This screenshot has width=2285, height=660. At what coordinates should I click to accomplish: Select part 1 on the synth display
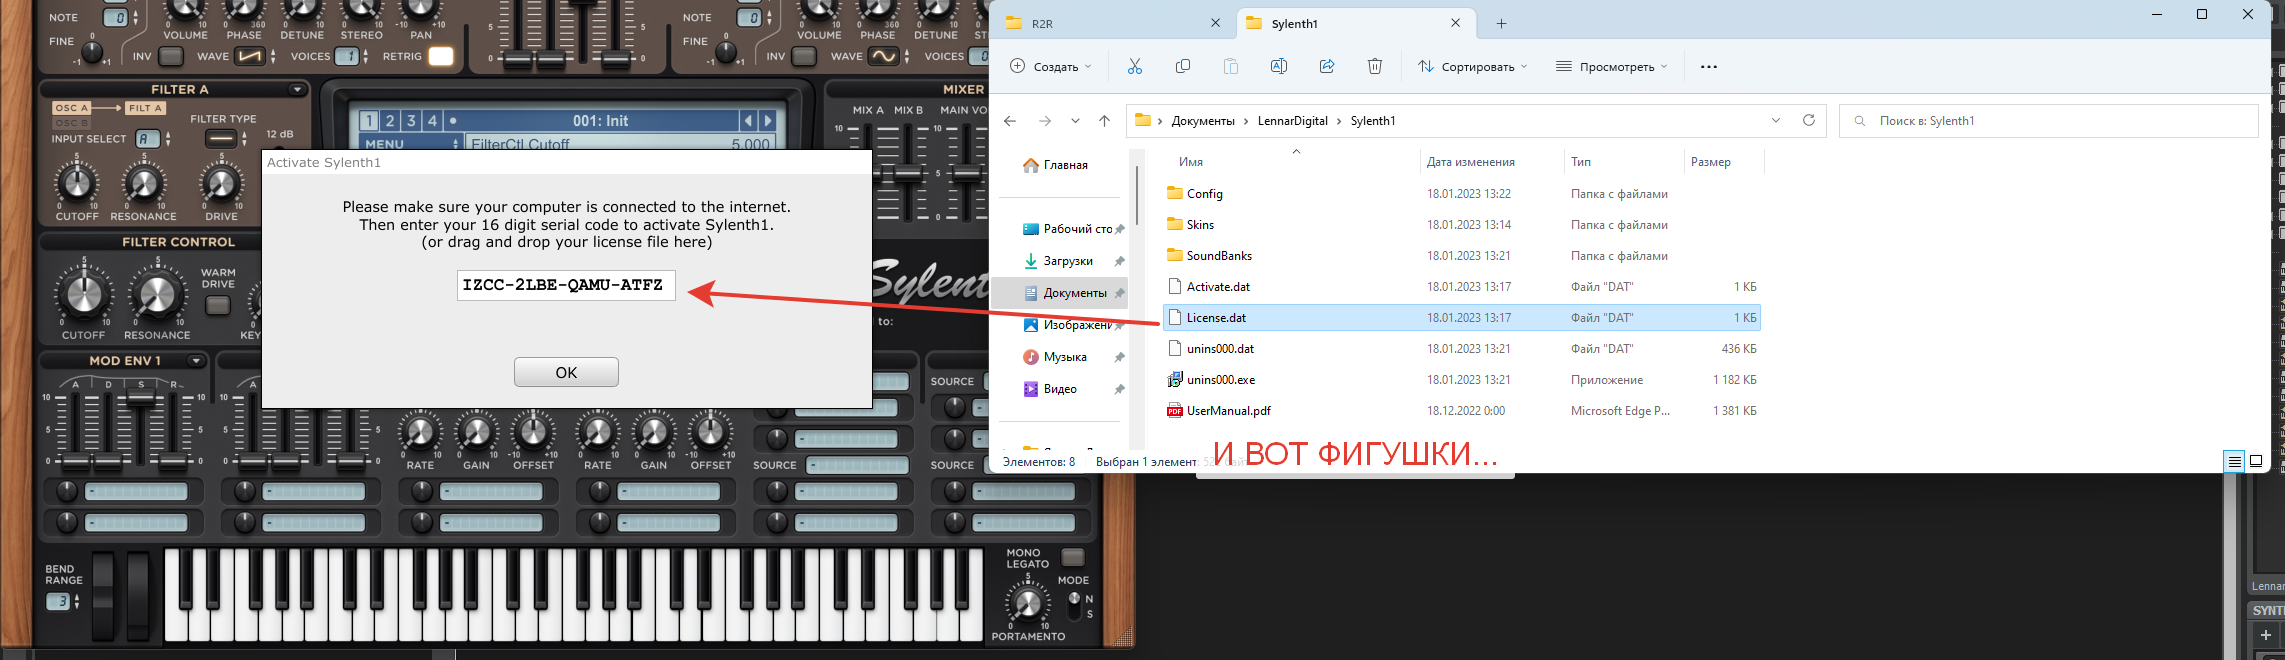pos(369,121)
